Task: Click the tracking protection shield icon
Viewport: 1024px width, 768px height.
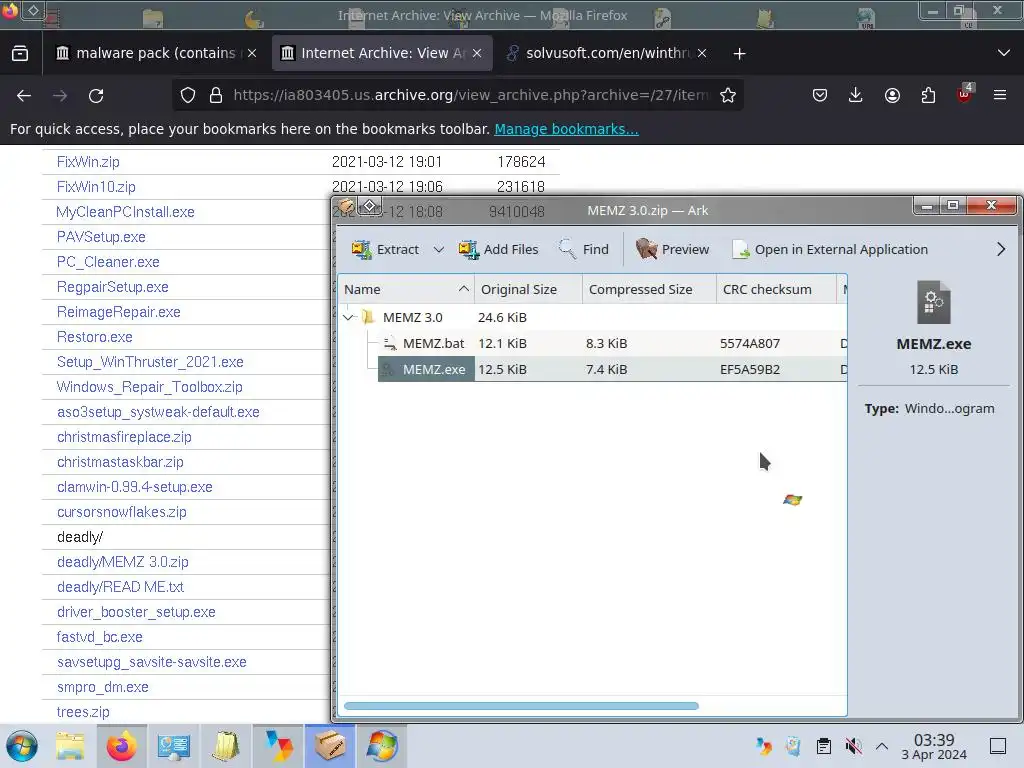Action: pyautogui.click(x=188, y=95)
